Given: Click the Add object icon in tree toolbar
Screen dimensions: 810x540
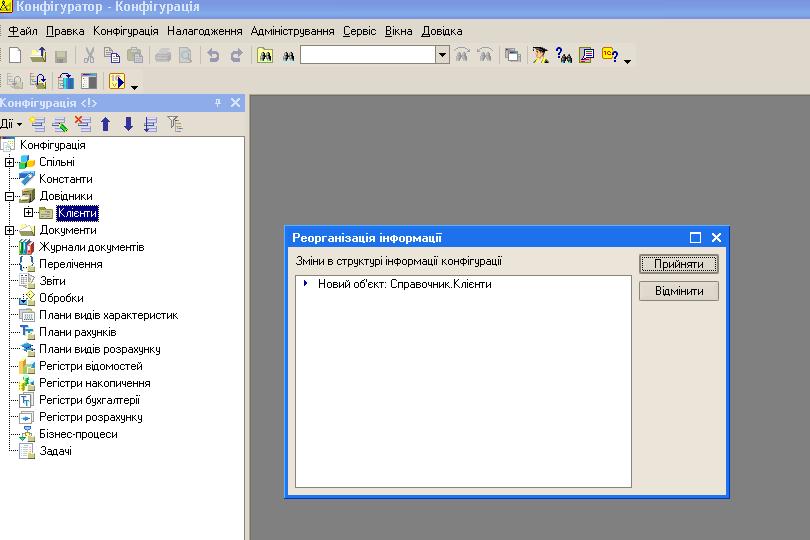Looking at the screenshot, I should (x=37, y=124).
